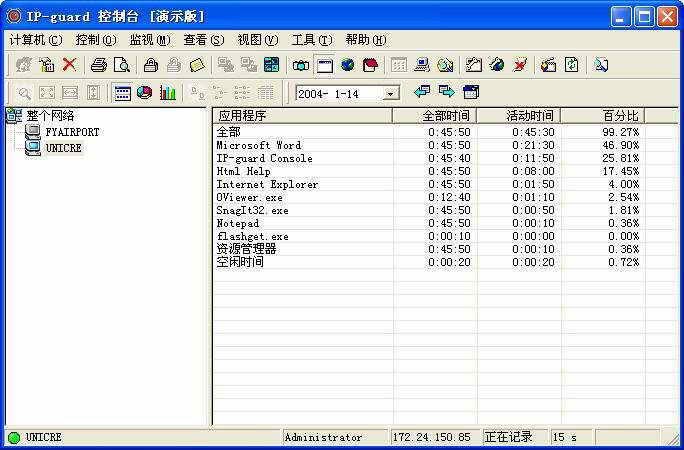Select the table list view icon
This screenshot has height=450, width=684.
click(122, 93)
